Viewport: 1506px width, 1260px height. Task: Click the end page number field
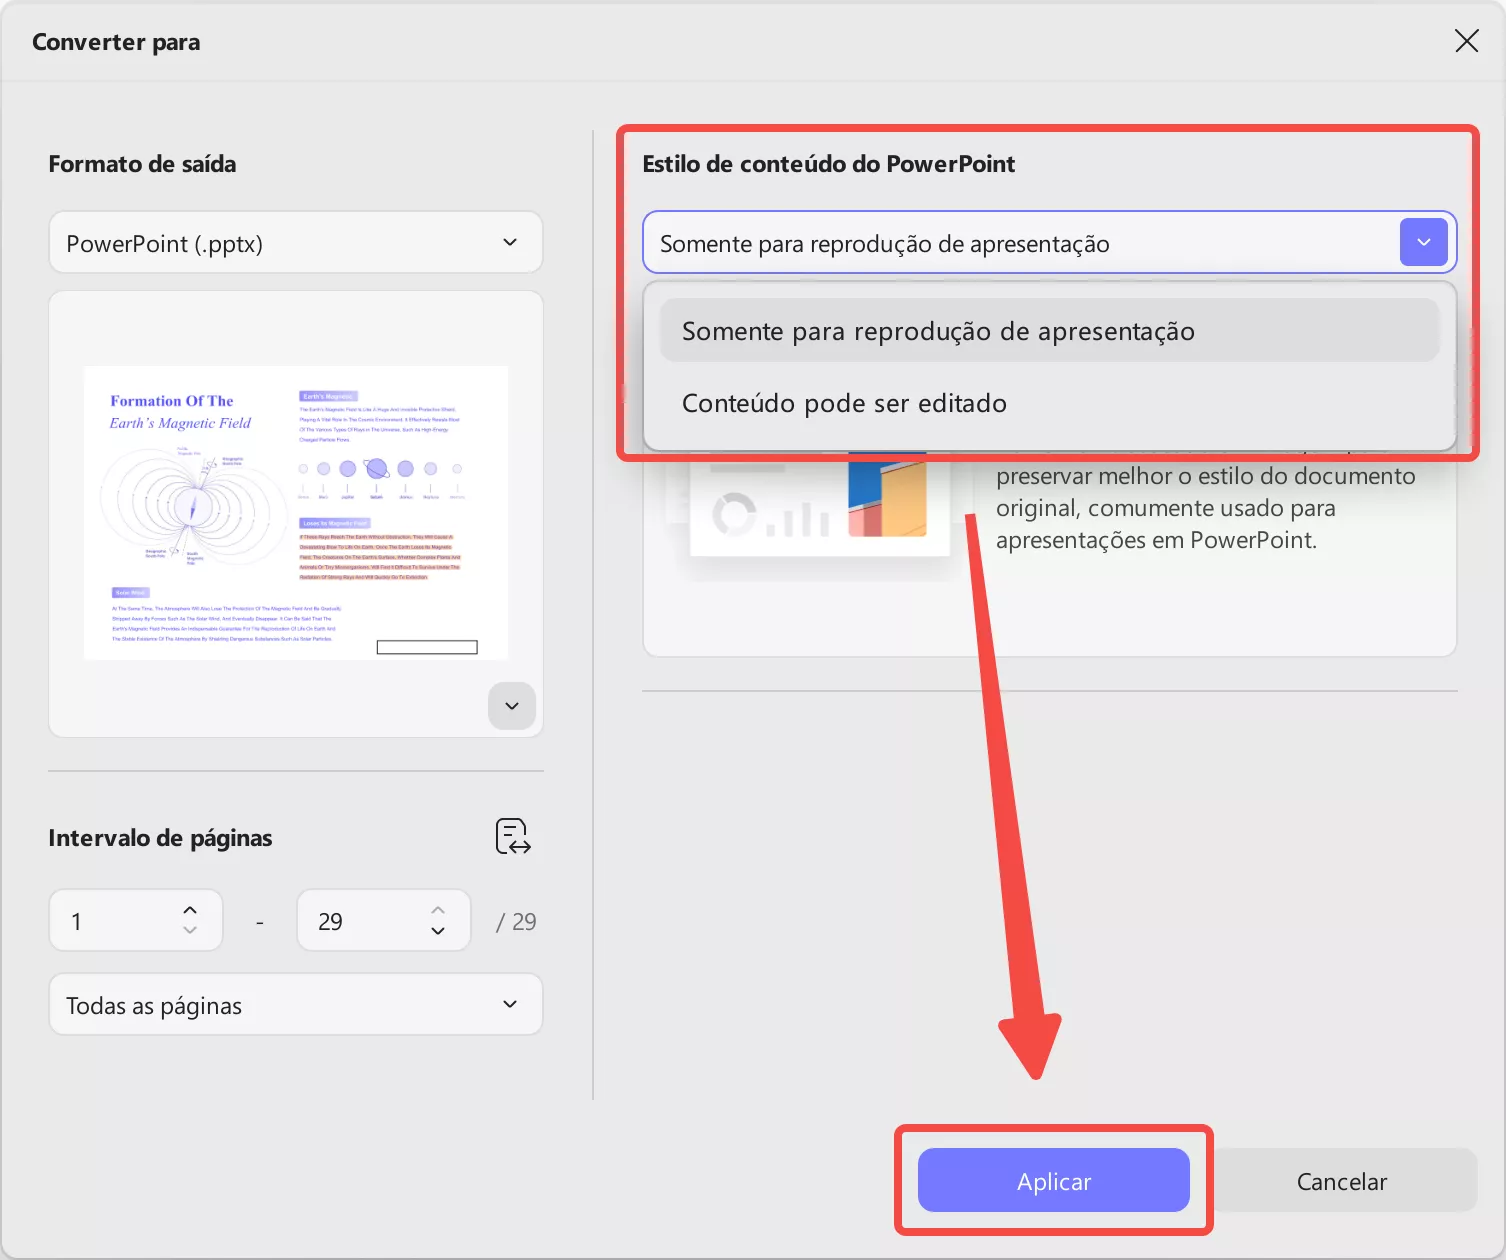click(350, 920)
